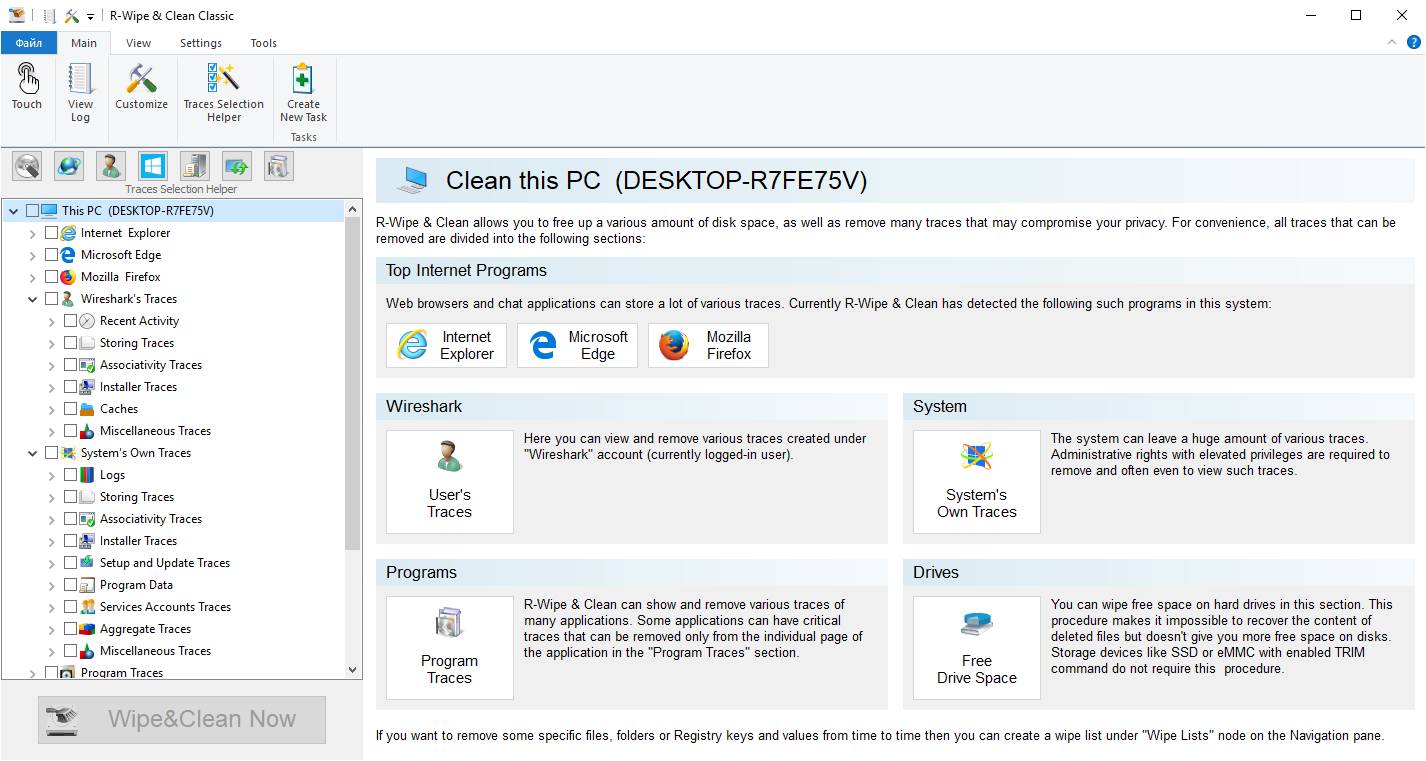Click Create New Task

point(304,93)
